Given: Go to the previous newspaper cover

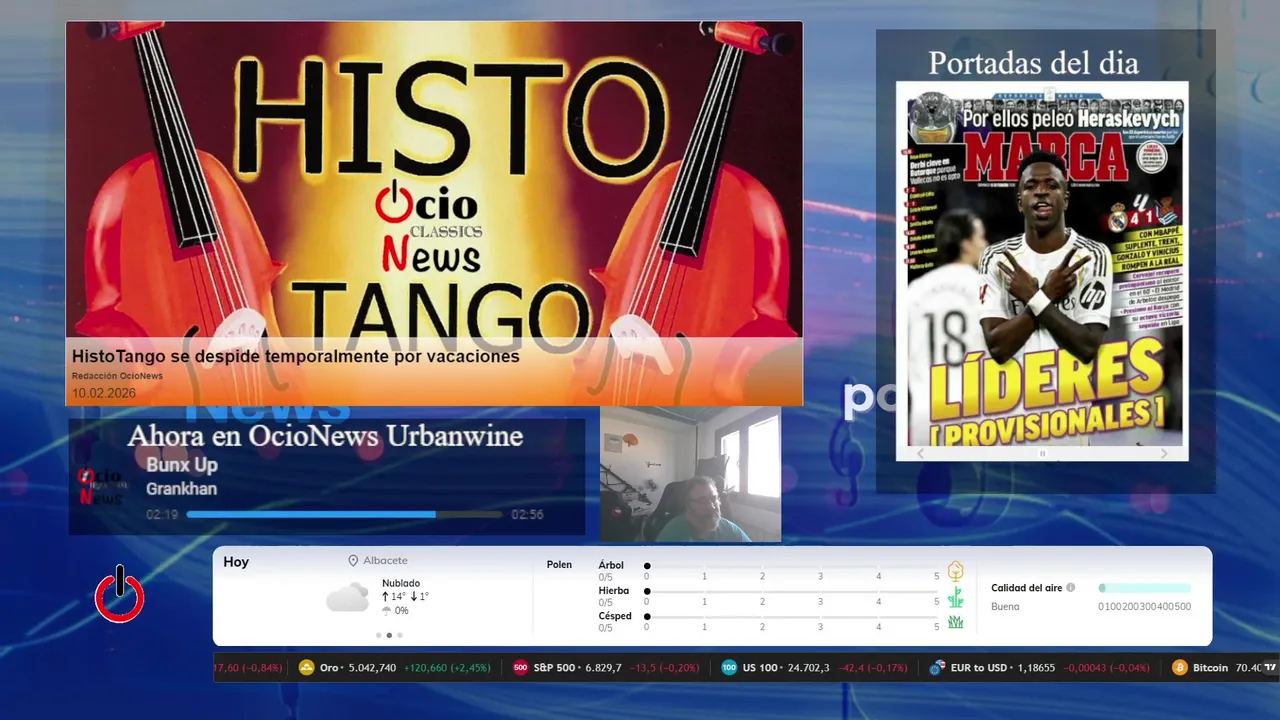Looking at the screenshot, I should pos(921,453).
